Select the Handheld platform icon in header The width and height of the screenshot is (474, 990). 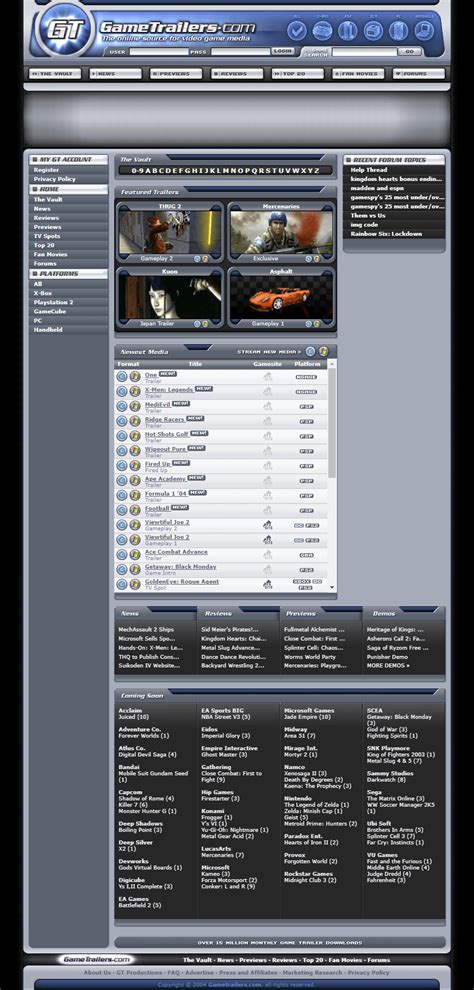pyautogui.click(x=424, y=30)
